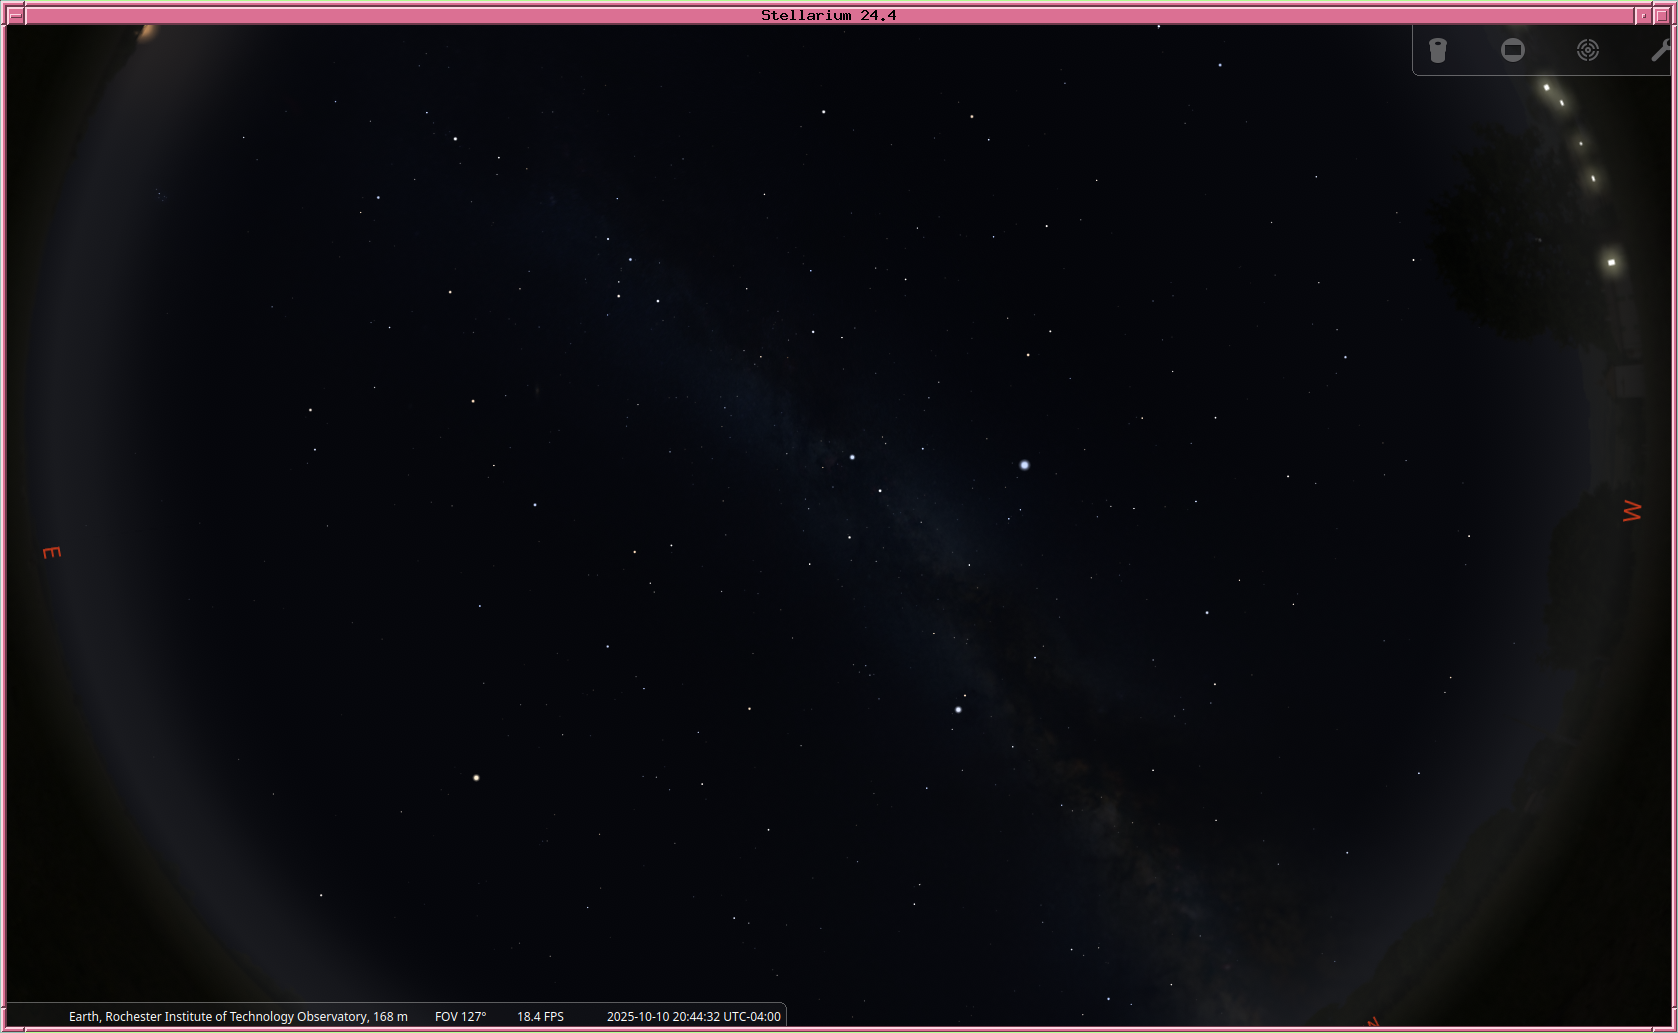Click the partially visible red marker at bottom edge
Image resolution: width=1678 pixels, height=1033 pixels.
point(1373,1022)
